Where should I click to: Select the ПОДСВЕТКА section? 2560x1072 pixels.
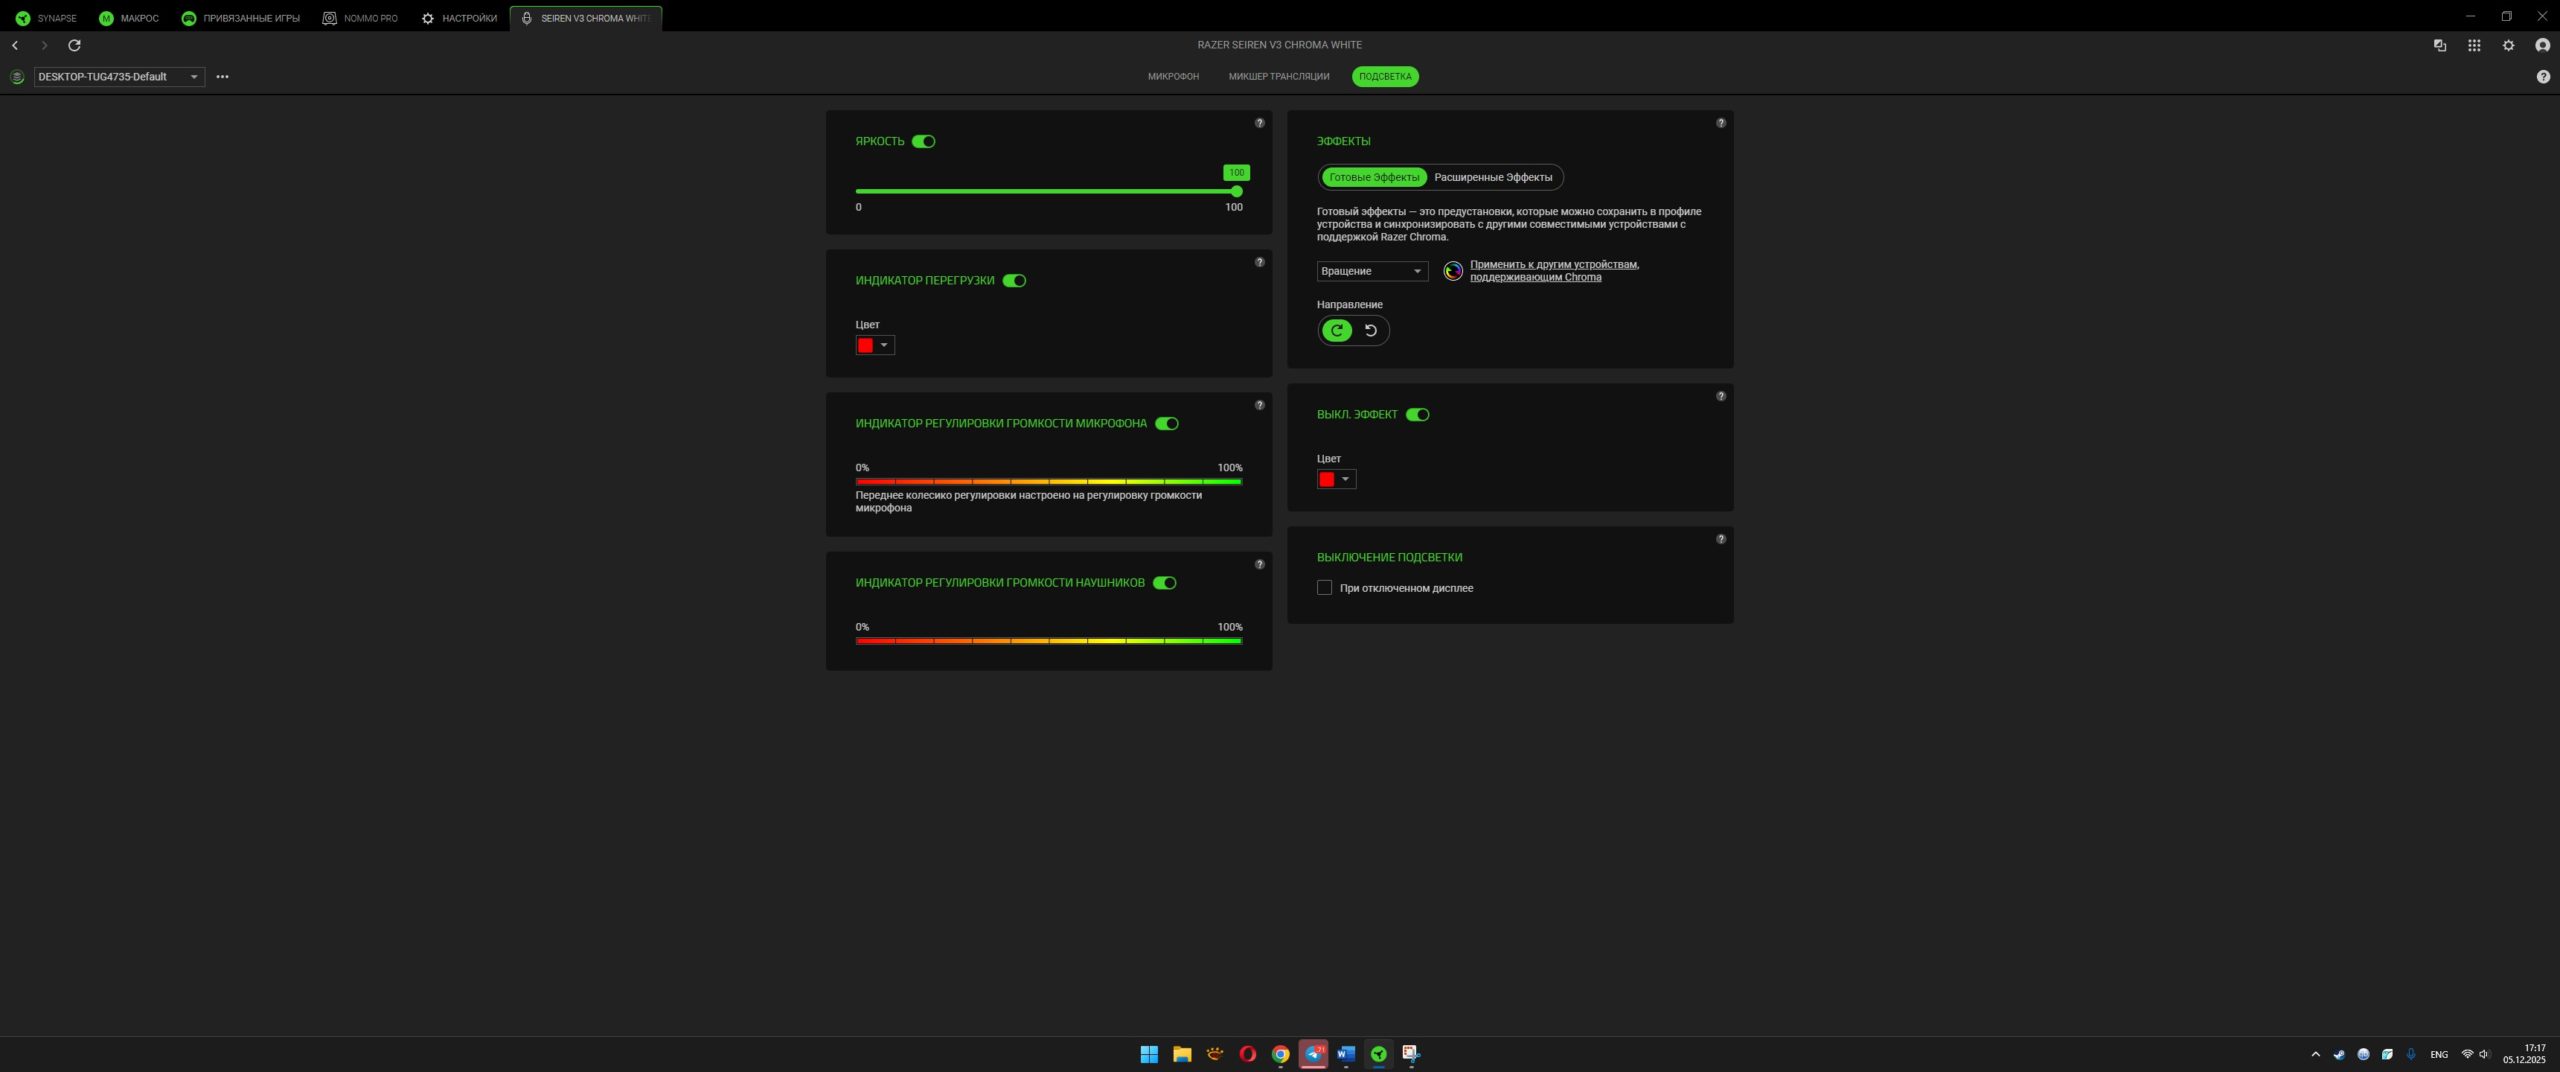[x=1385, y=77]
